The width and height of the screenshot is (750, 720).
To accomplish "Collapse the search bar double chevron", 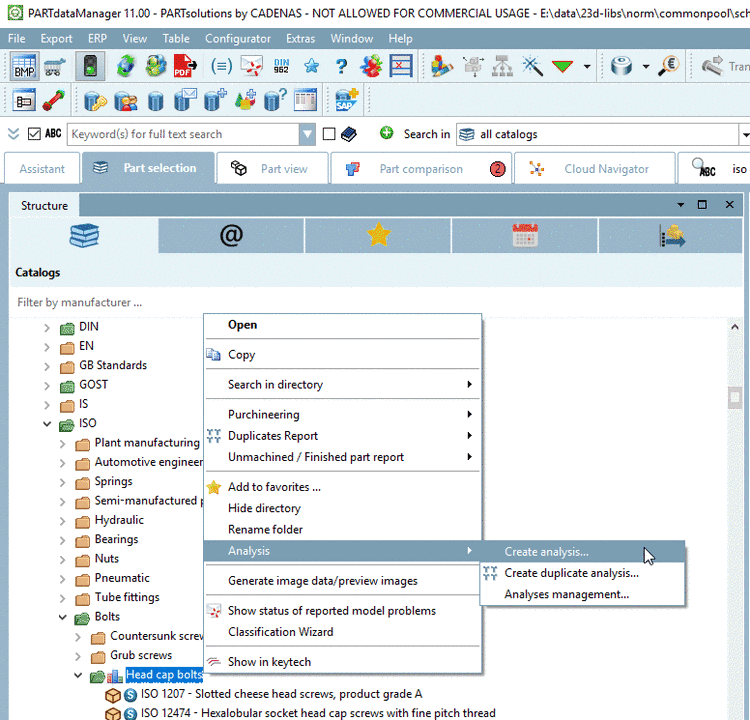I will point(13,133).
